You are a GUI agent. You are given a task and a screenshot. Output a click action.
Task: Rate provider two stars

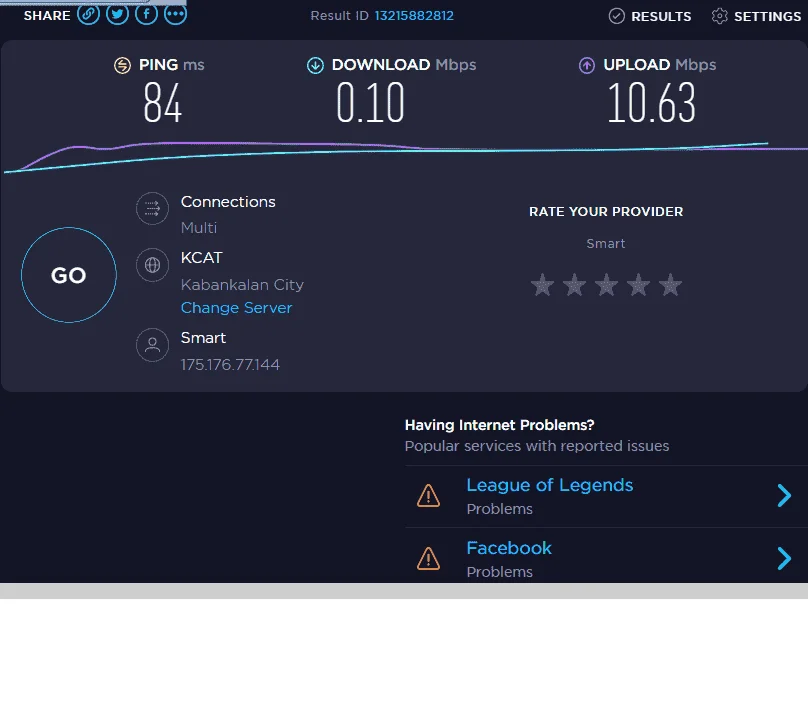574,285
